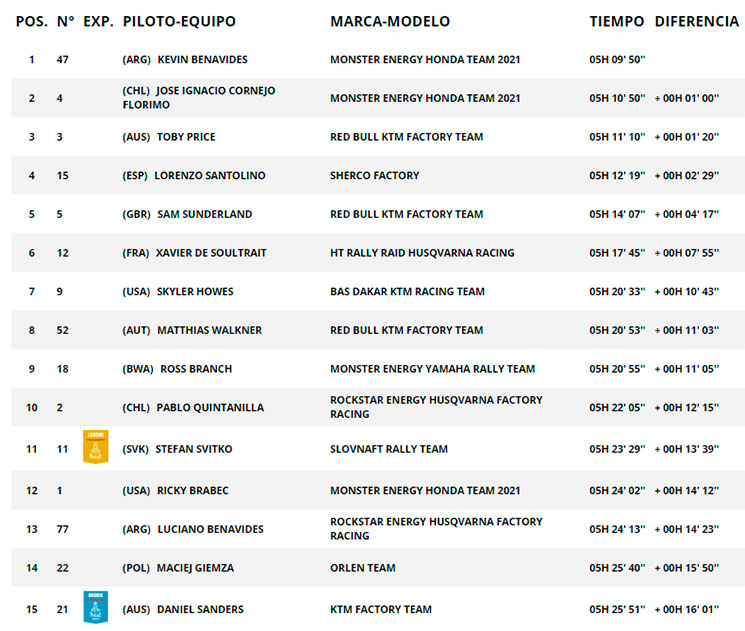Select Sam Sunderland in the results
The image size is (745, 631).
coord(204,214)
